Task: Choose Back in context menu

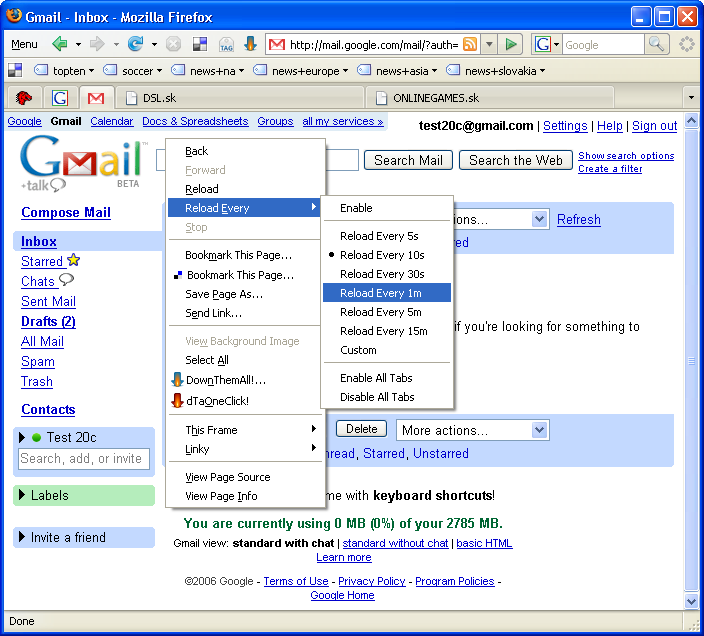Action: tap(246, 151)
